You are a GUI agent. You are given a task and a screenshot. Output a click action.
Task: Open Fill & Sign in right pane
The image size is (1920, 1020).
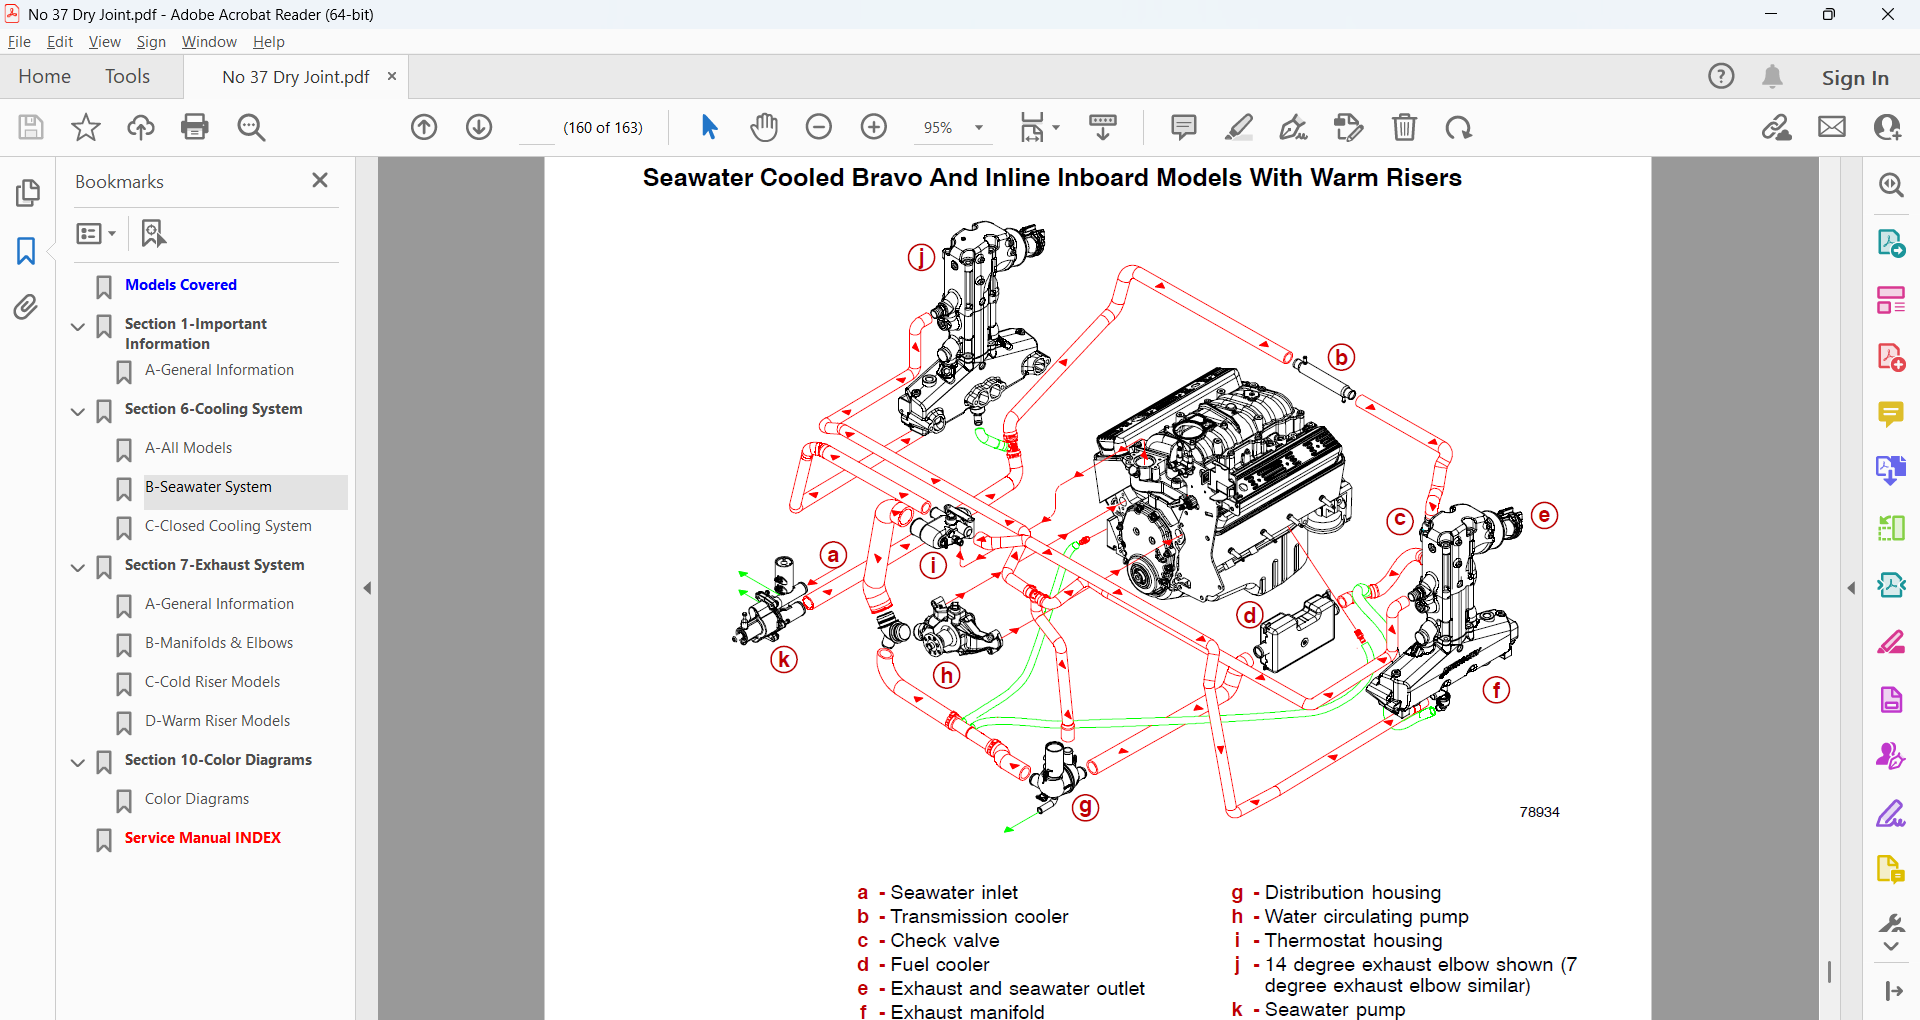[x=1891, y=813]
